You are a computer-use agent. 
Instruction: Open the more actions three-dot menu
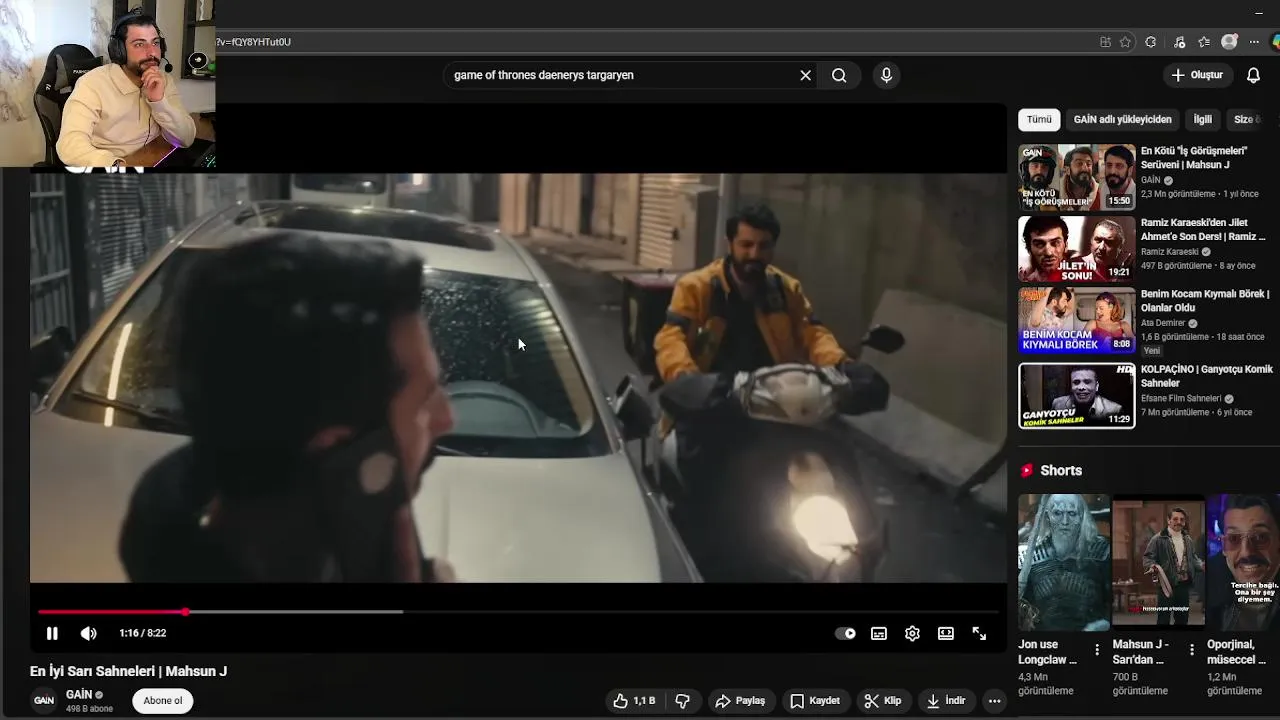tap(994, 701)
